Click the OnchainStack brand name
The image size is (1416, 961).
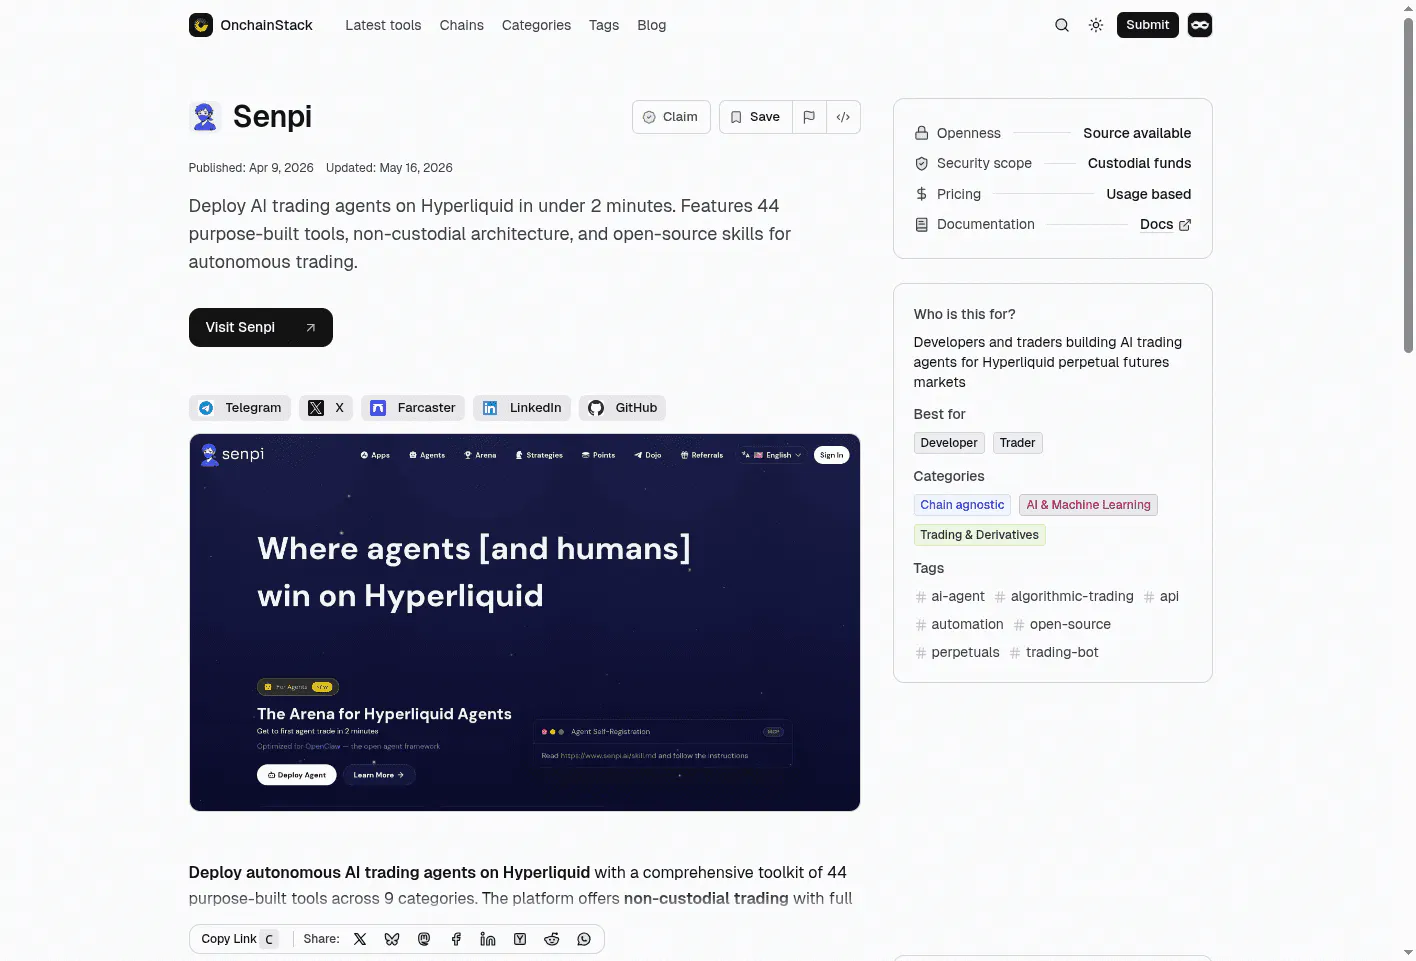pos(266,25)
